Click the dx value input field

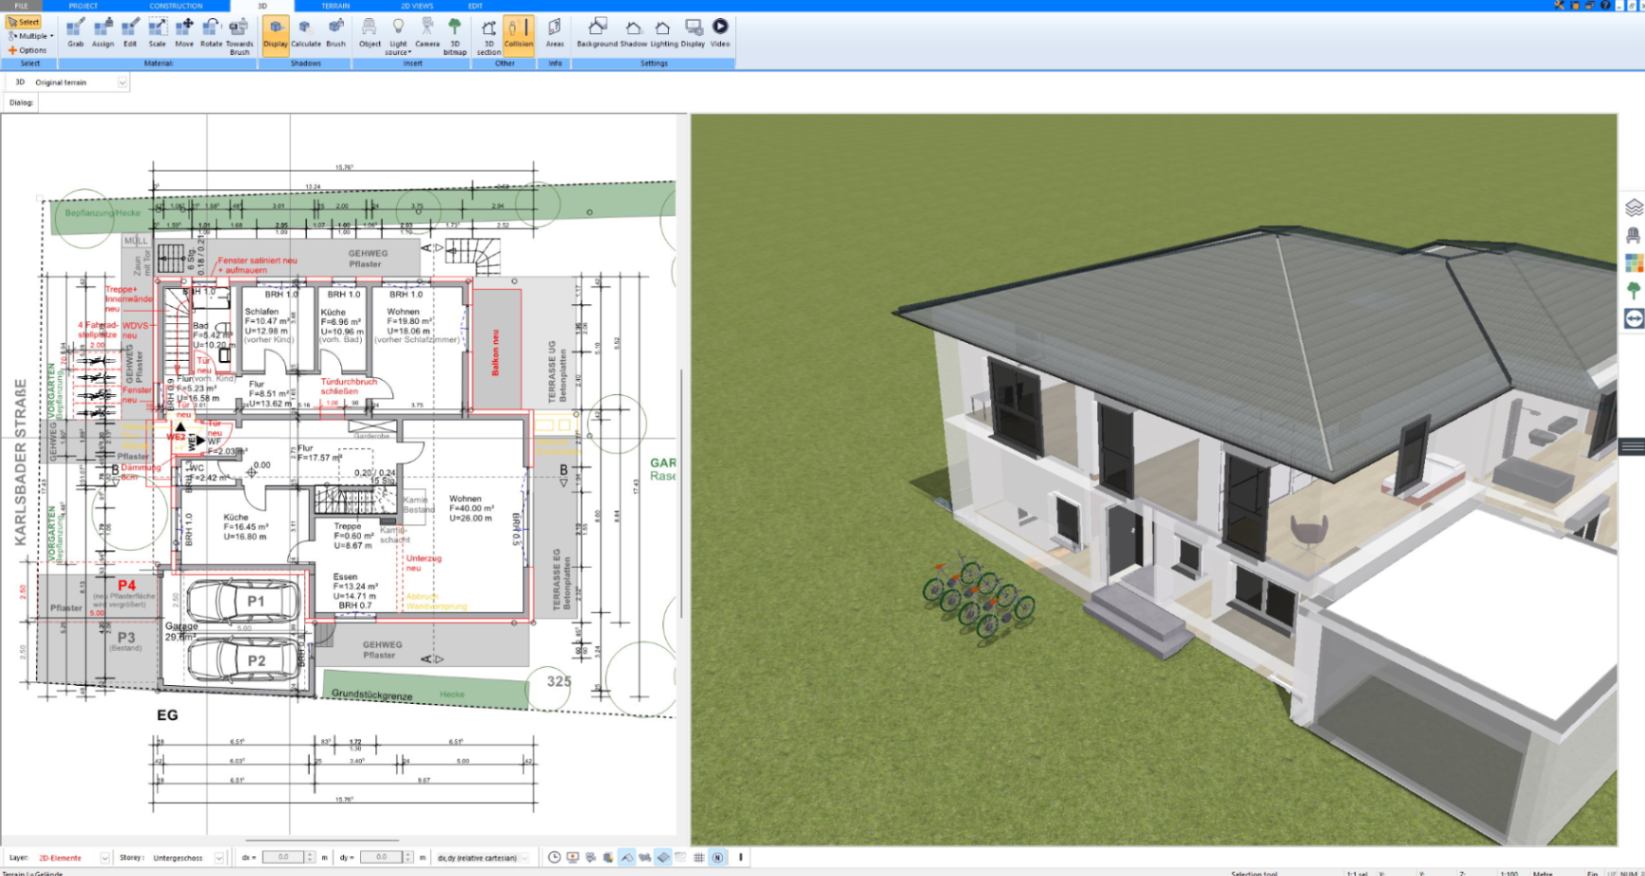click(284, 858)
